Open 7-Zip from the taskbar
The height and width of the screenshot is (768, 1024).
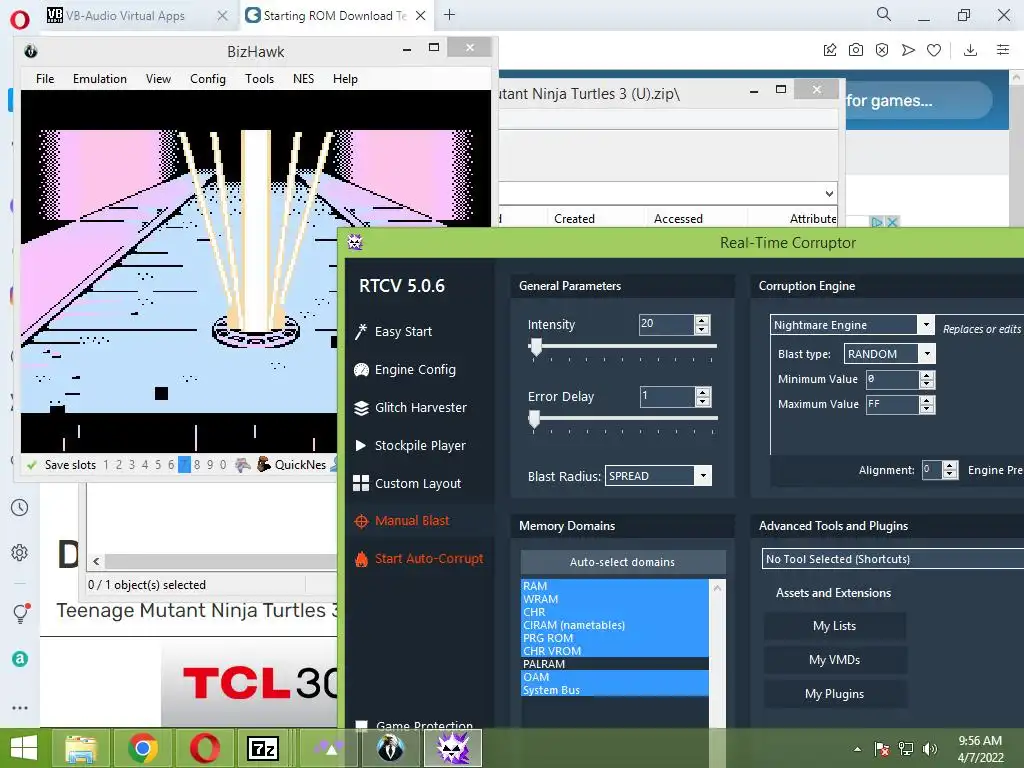pyautogui.click(x=263, y=748)
